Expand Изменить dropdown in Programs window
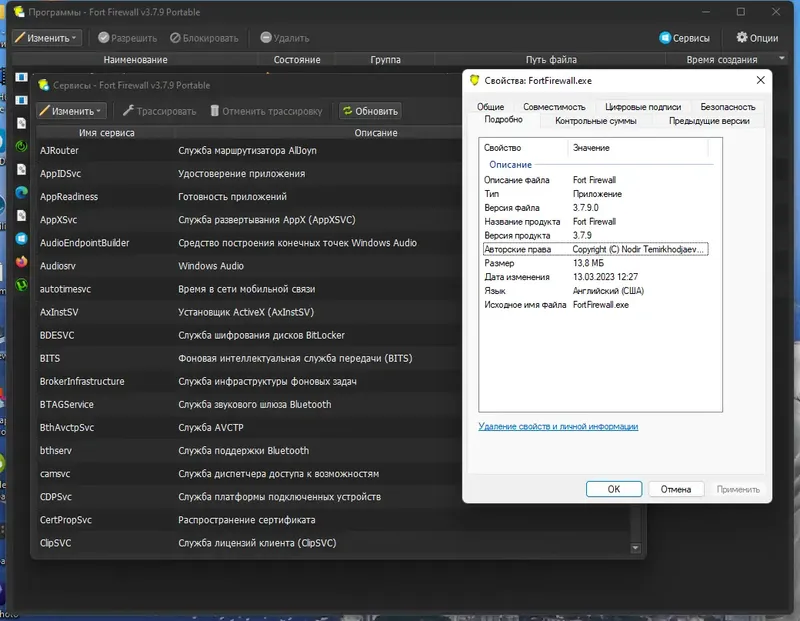Screen dimensions: 800x621 pos(46,38)
